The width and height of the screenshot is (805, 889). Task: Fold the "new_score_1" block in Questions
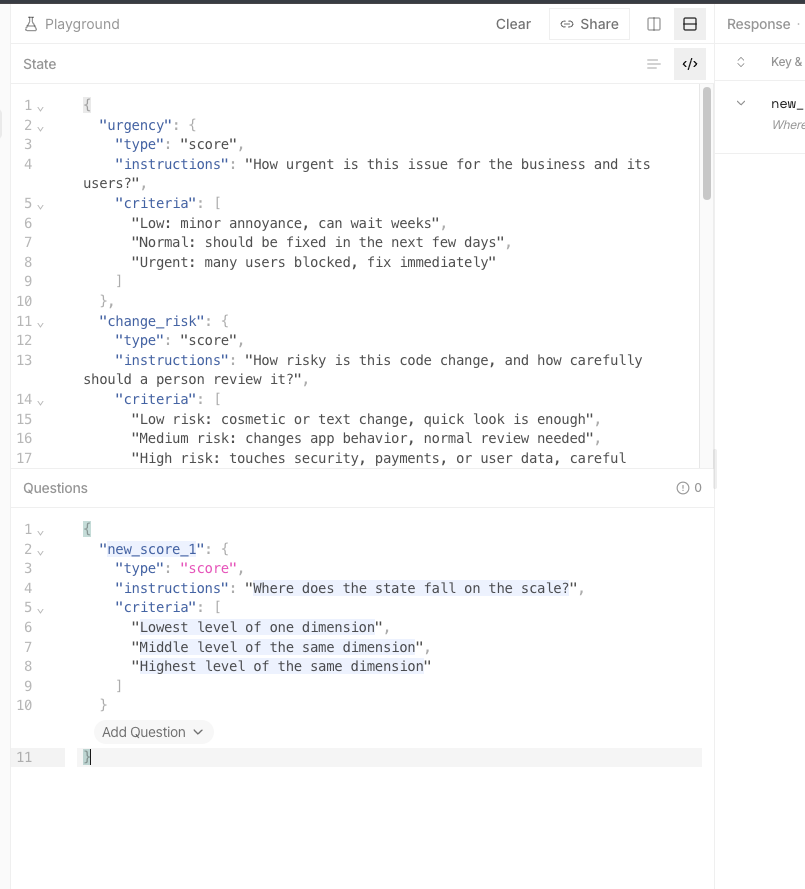coord(40,551)
